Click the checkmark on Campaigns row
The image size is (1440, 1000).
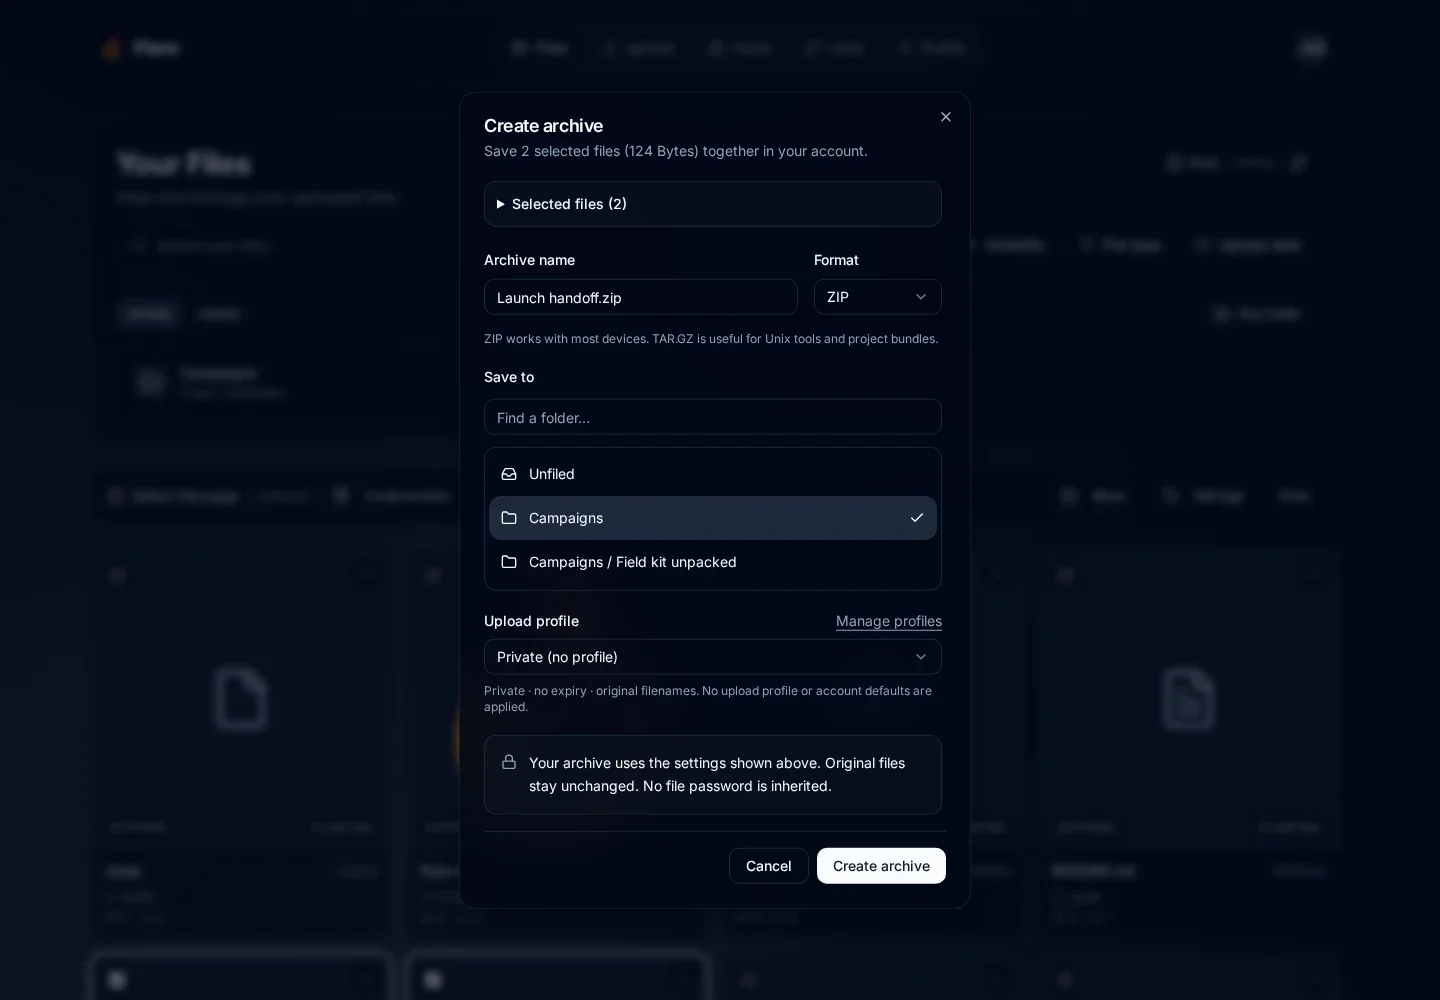coord(917,518)
